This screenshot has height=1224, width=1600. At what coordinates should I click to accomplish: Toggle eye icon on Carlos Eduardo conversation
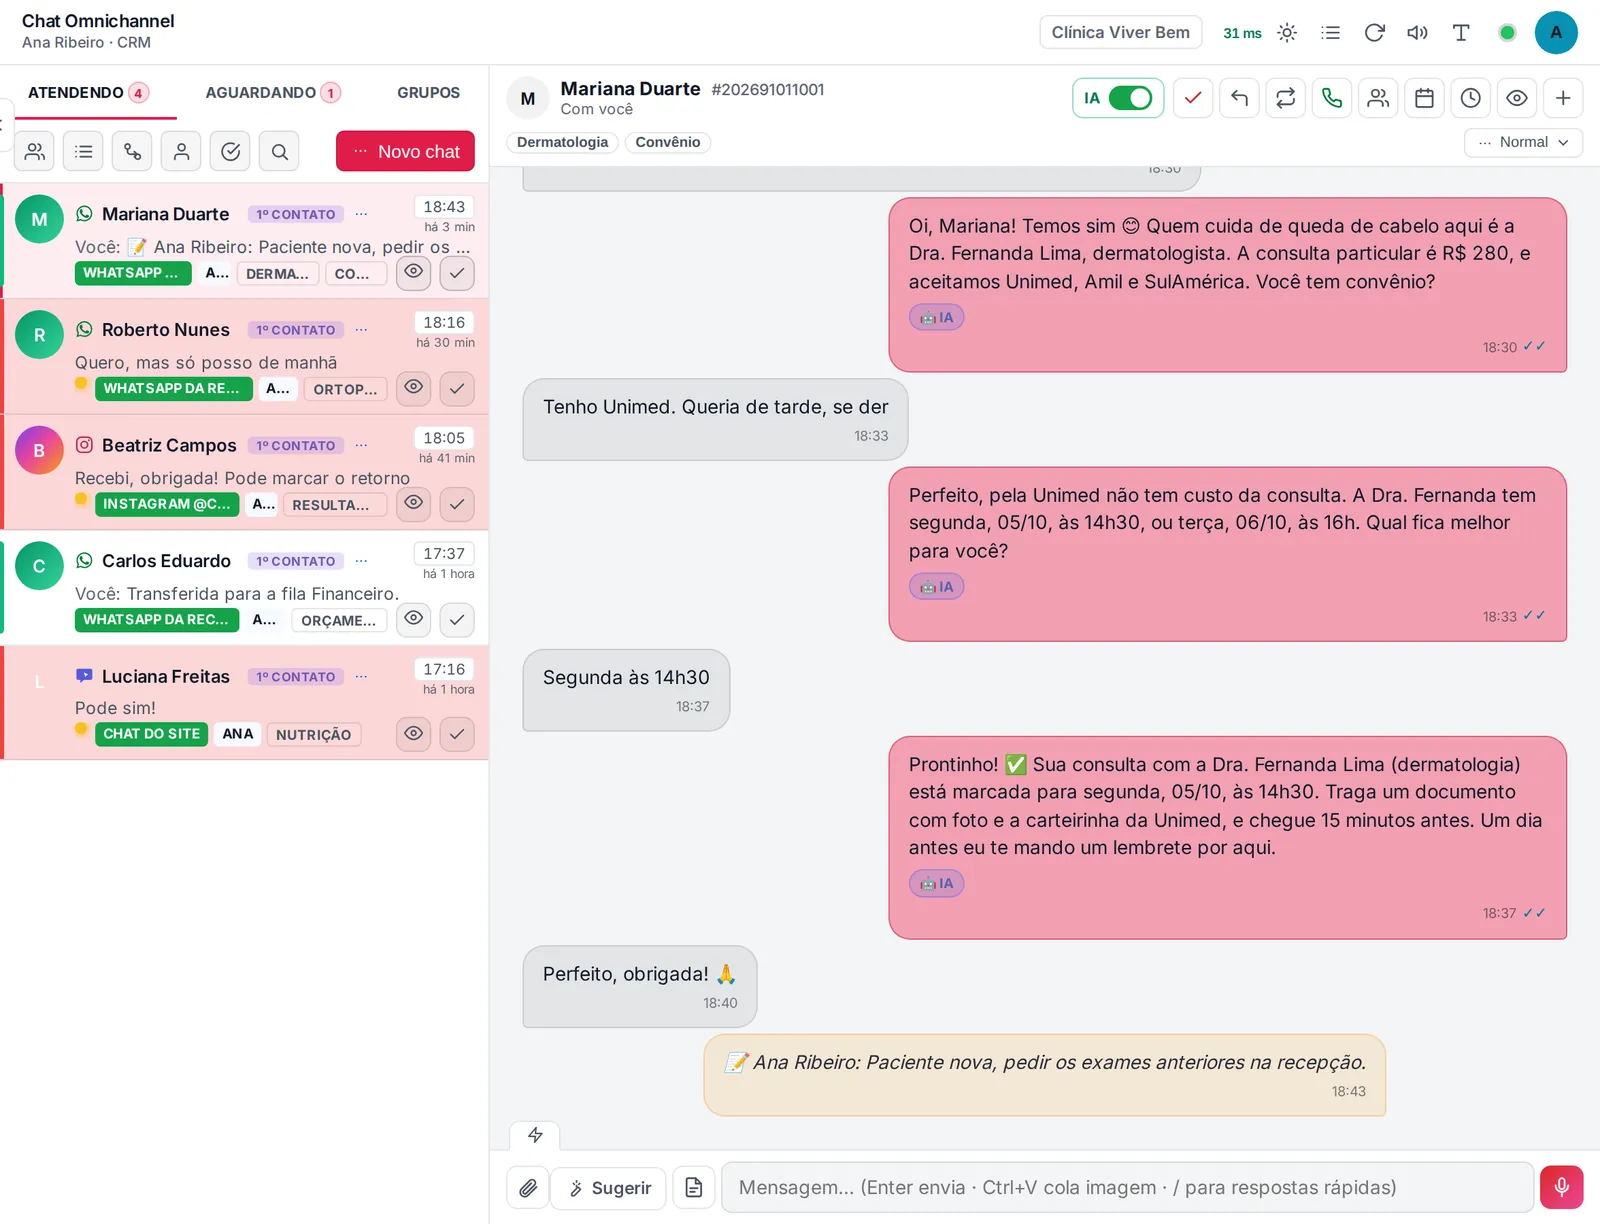point(413,619)
